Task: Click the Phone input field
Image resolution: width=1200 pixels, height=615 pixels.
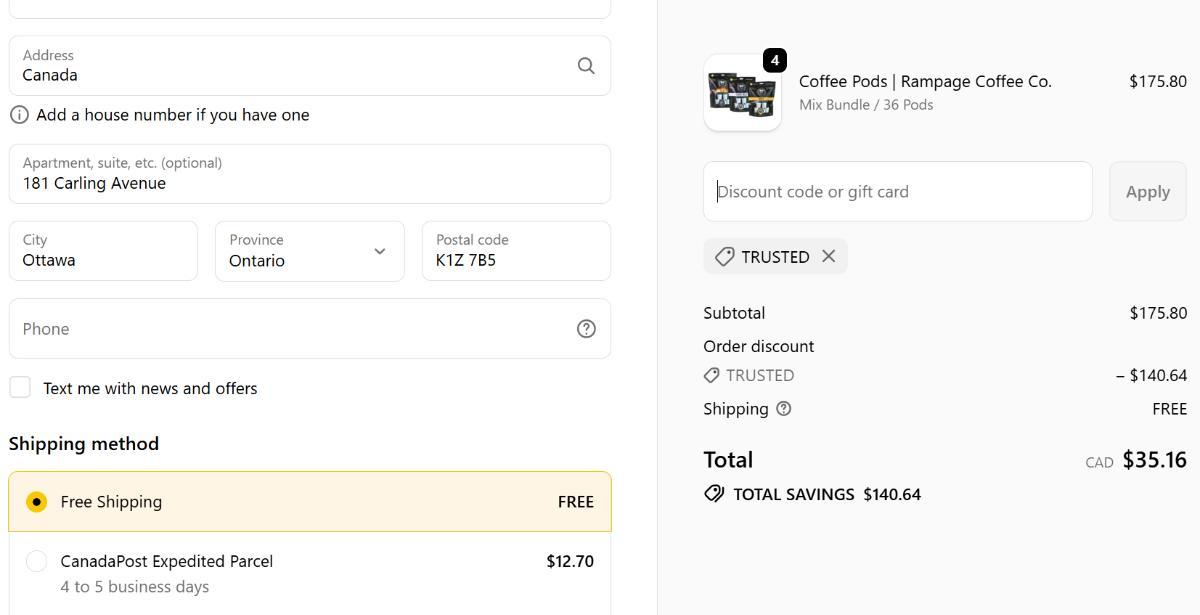Action: pyautogui.click(x=290, y=329)
